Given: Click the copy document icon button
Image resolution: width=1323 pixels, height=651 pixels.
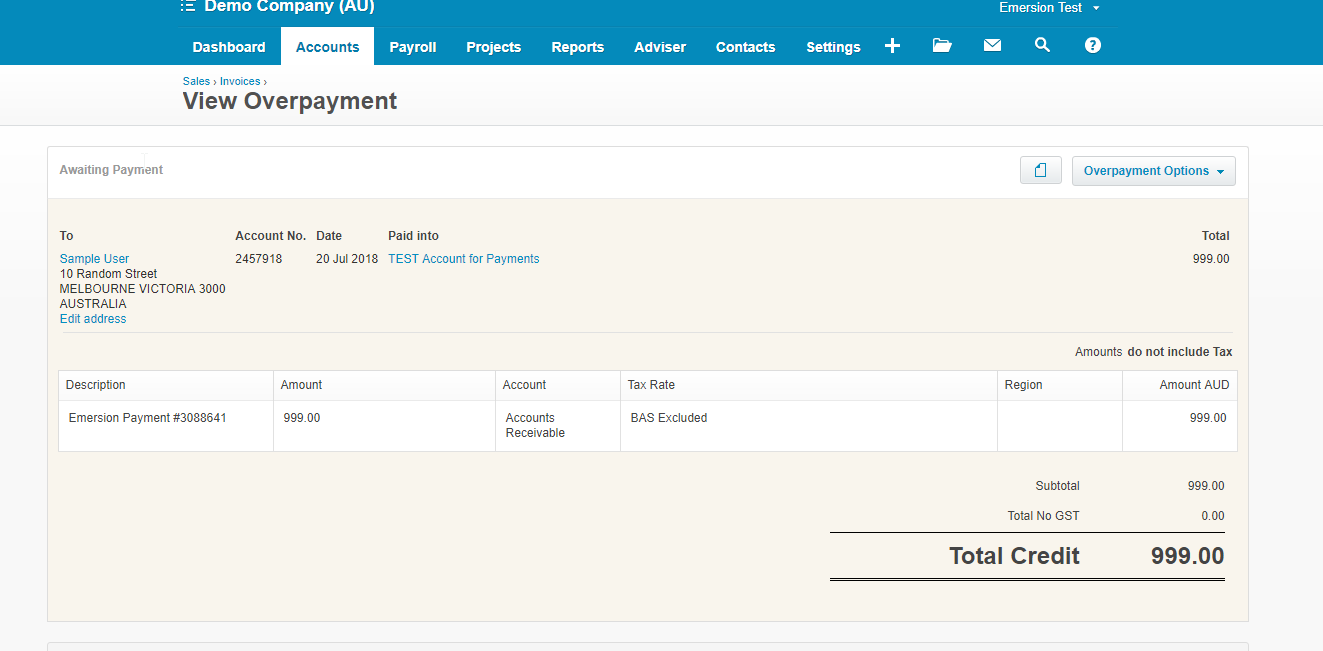Looking at the screenshot, I should (1040, 171).
